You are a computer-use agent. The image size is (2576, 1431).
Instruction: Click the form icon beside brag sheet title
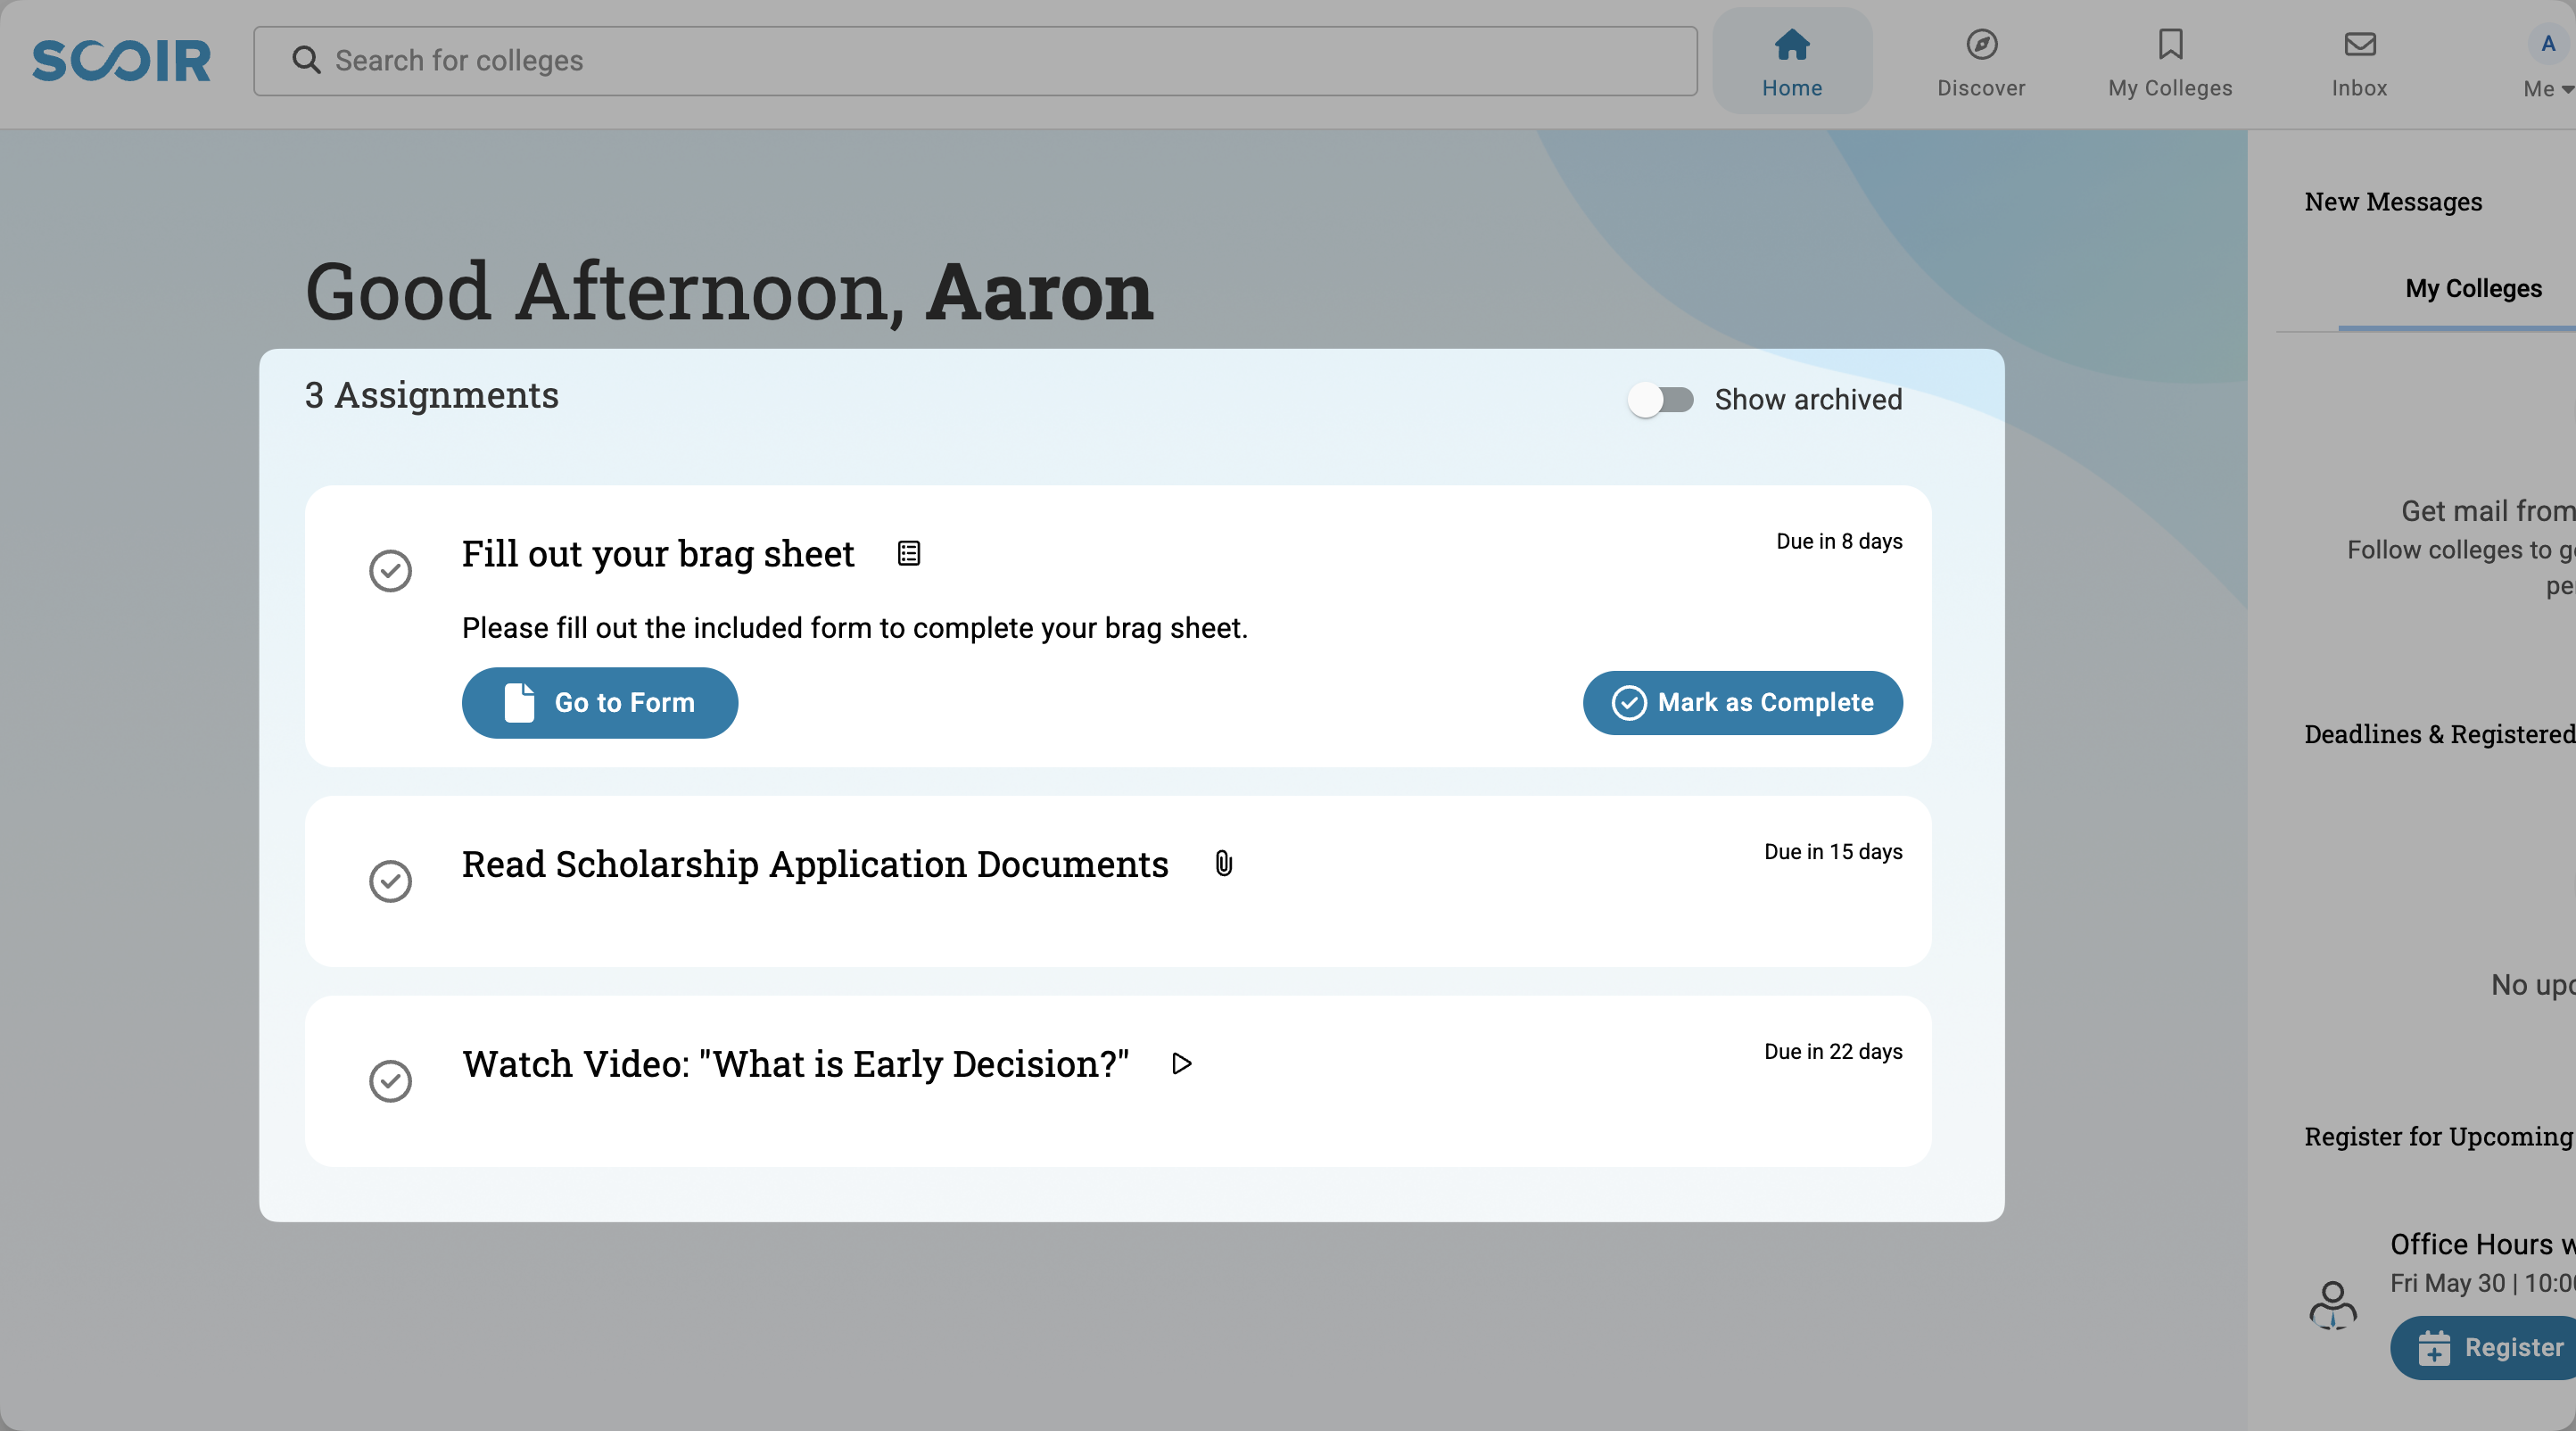click(x=908, y=553)
